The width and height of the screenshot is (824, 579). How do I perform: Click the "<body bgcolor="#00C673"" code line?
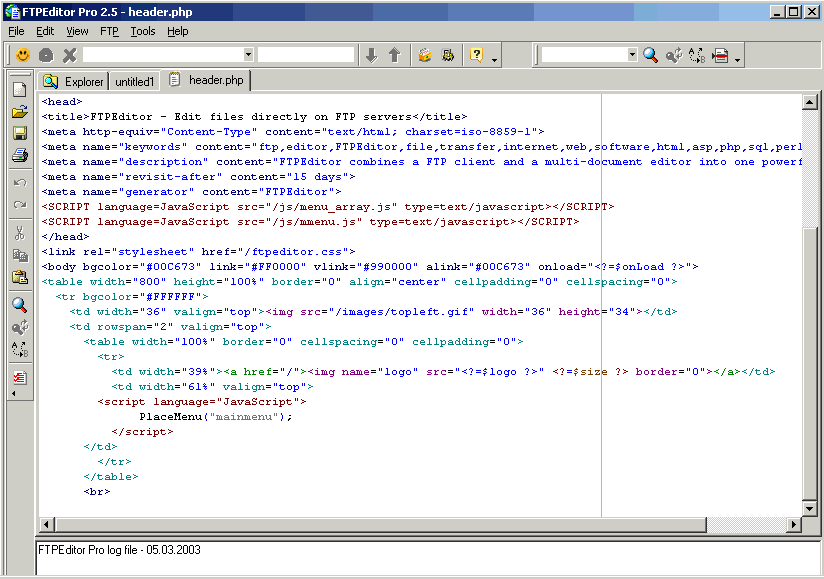370,267
